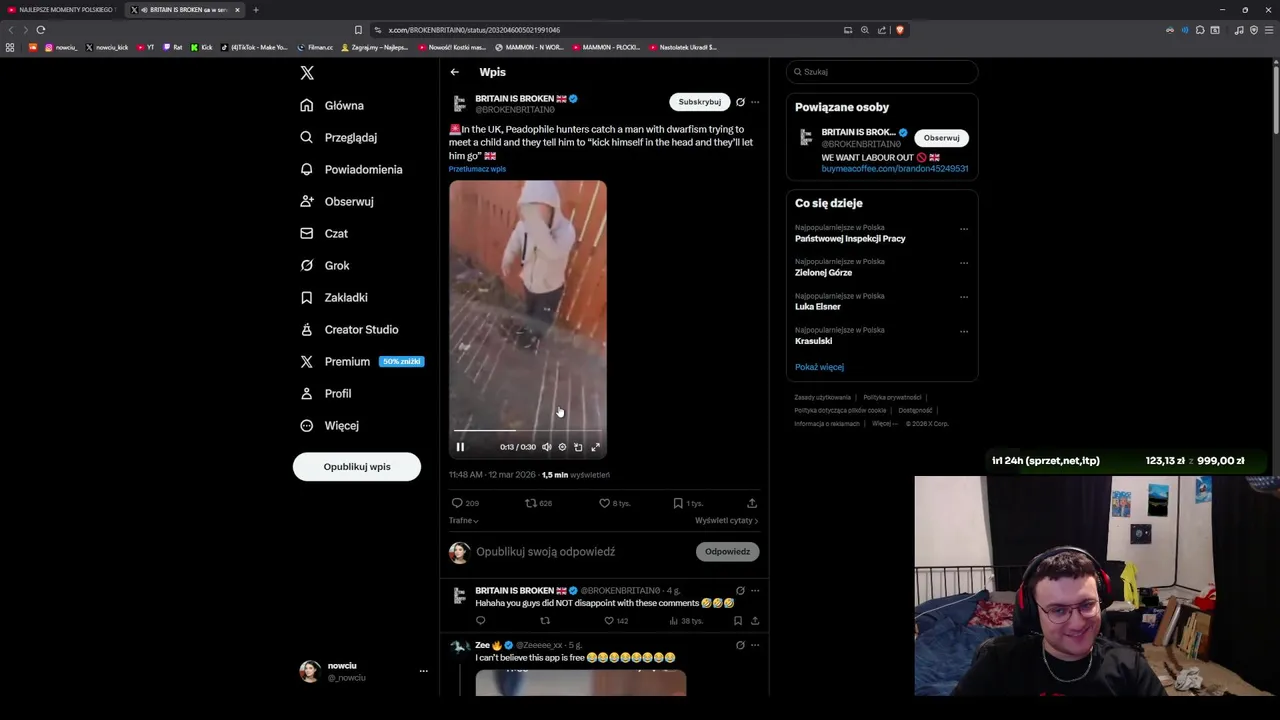Click Wyświetl cytaty link
Viewport: 1280px width, 720px height.
pyautogui.click(x=727, y=521)
